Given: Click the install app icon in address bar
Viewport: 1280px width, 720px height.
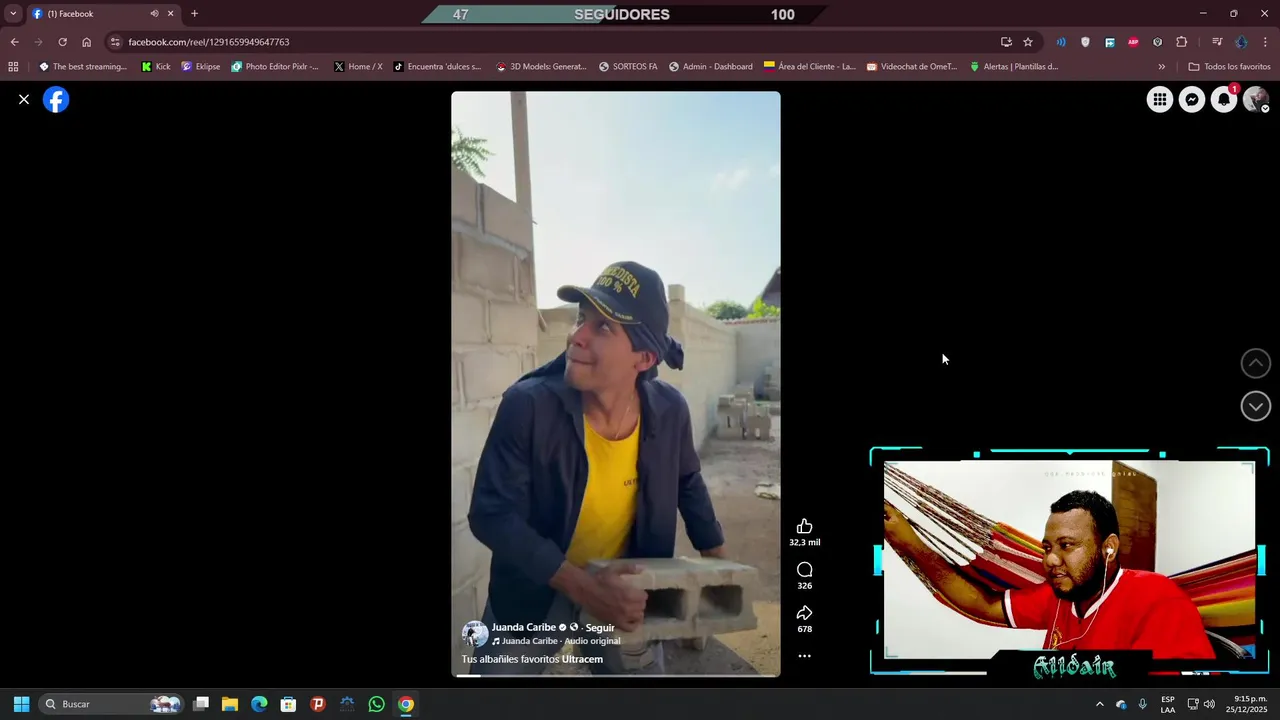Looking at the screenshot, I should [1006, 42].
